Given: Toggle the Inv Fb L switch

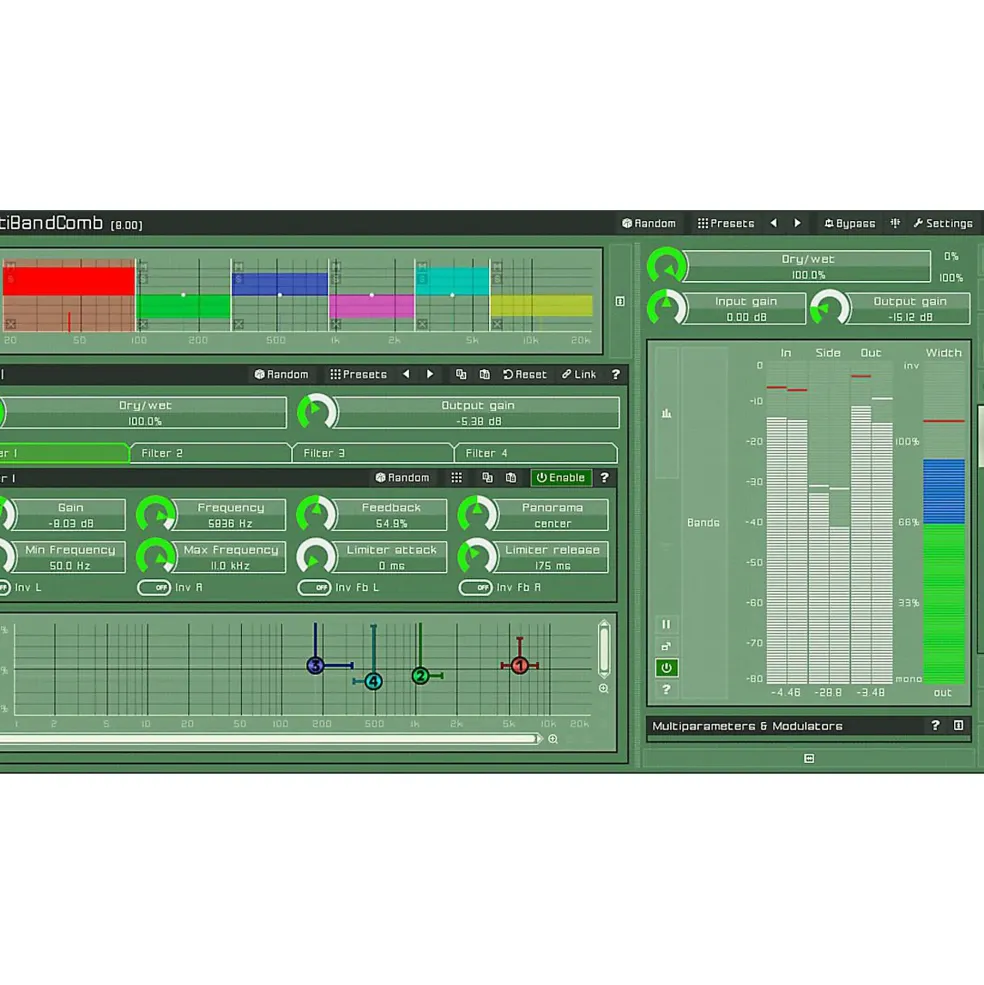Looking at the screenshot, I should pyautogui.click(x=314, y=587).
